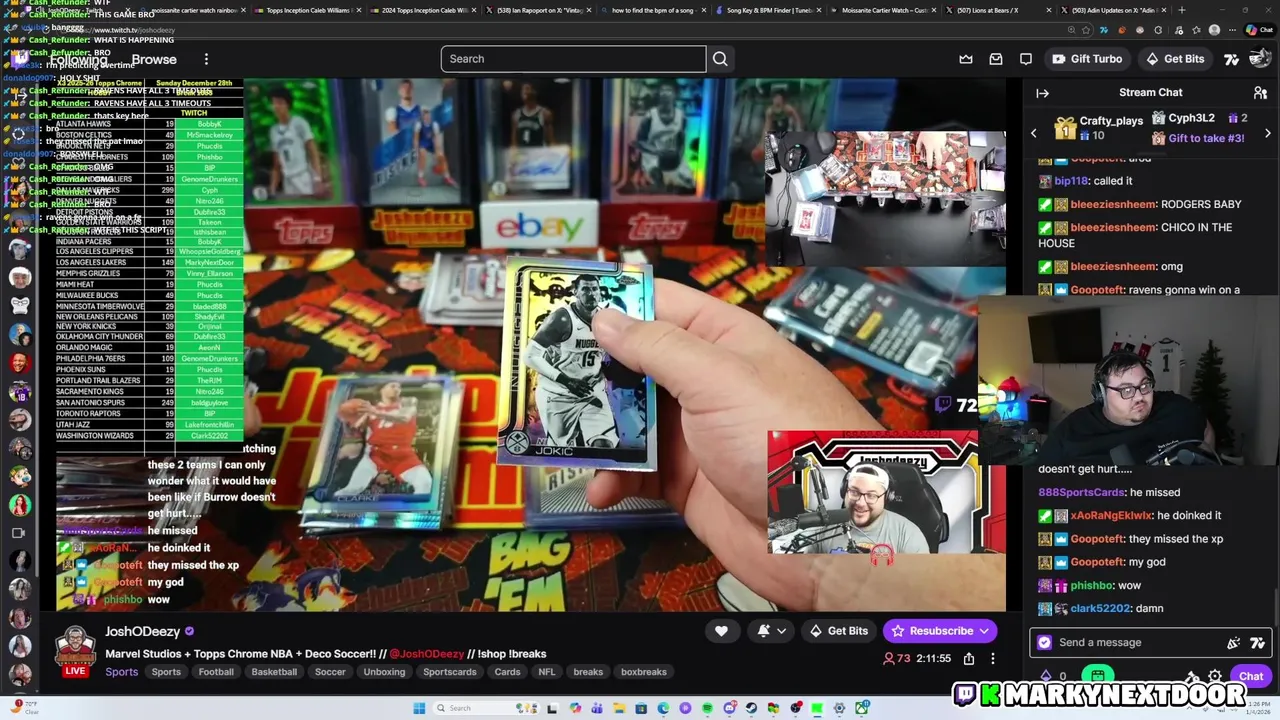The image size is (1280, 720).
Task: Select the Soccer tag
Action: point(330,672)
